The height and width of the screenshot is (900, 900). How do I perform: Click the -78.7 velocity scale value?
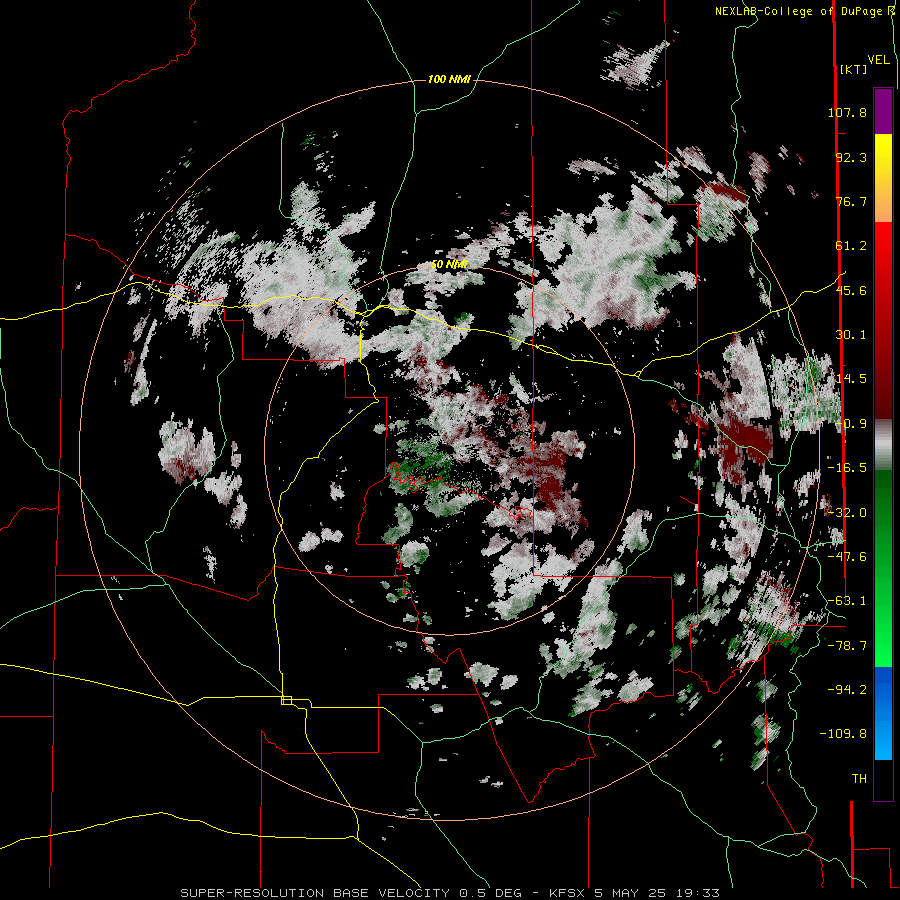point(847,646)
